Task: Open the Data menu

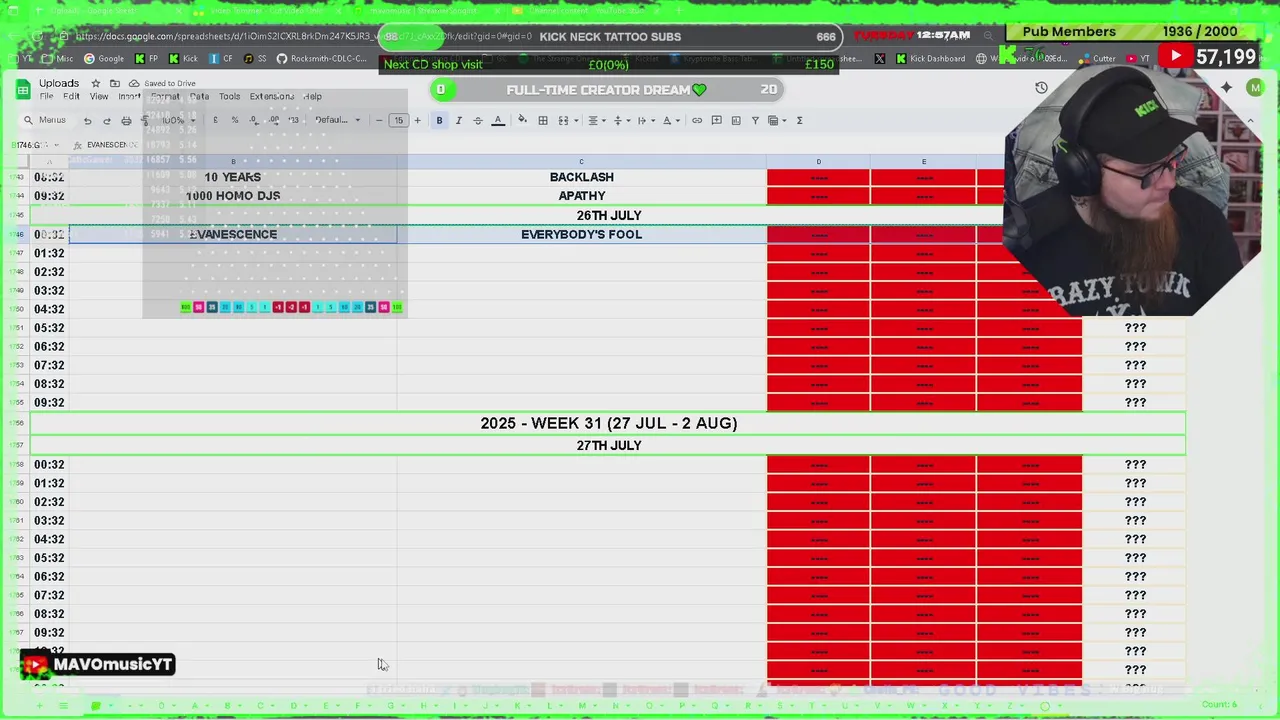Action: 200,97
